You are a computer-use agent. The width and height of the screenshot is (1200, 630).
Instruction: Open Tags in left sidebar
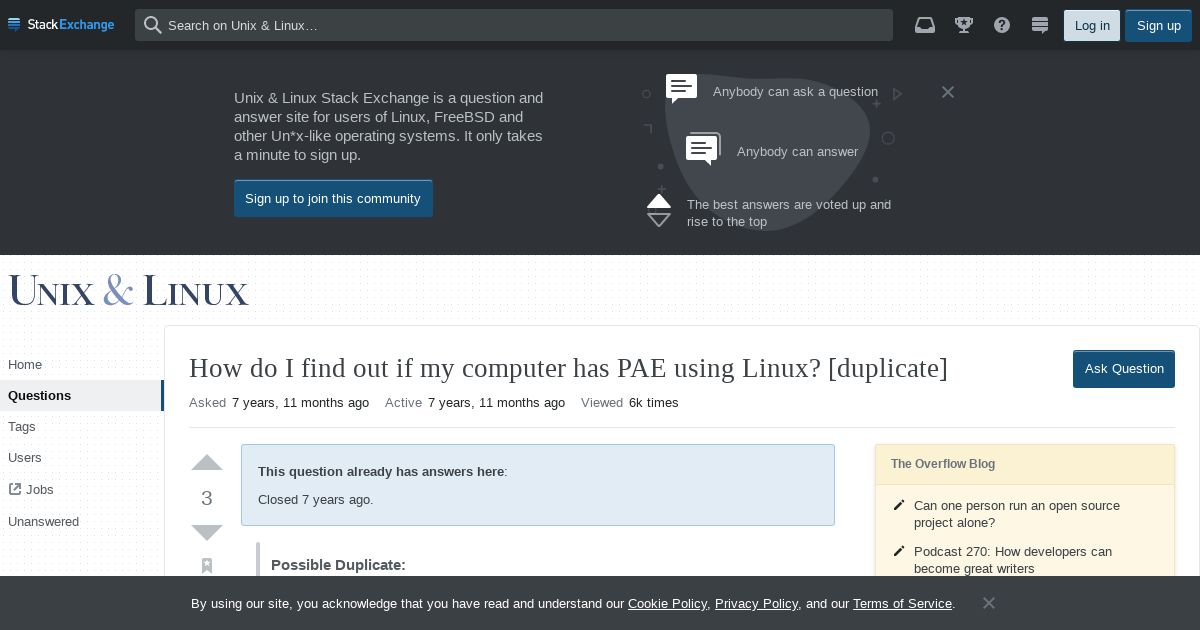[22, 426]
